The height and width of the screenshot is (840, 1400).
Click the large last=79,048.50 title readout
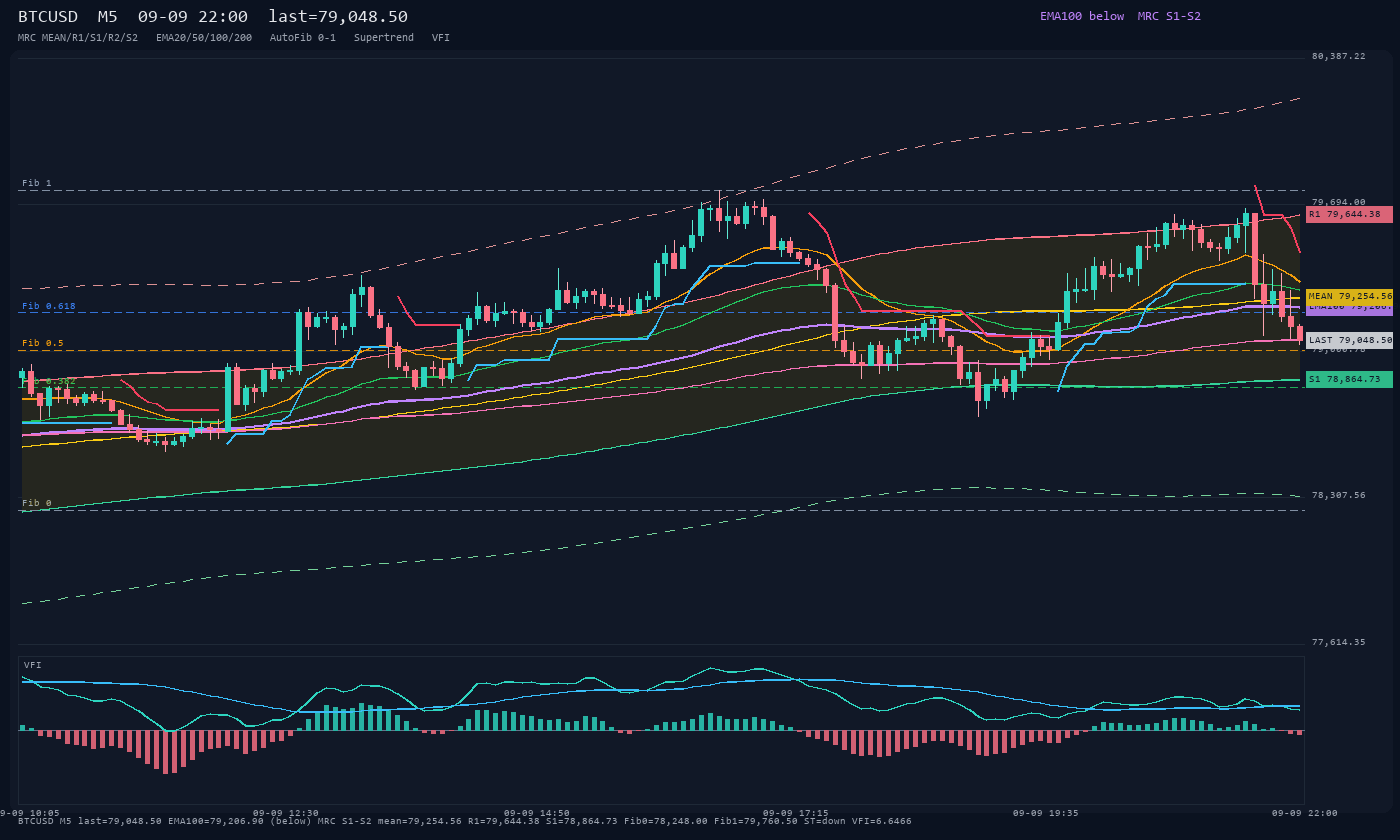(x=338, y=17)
